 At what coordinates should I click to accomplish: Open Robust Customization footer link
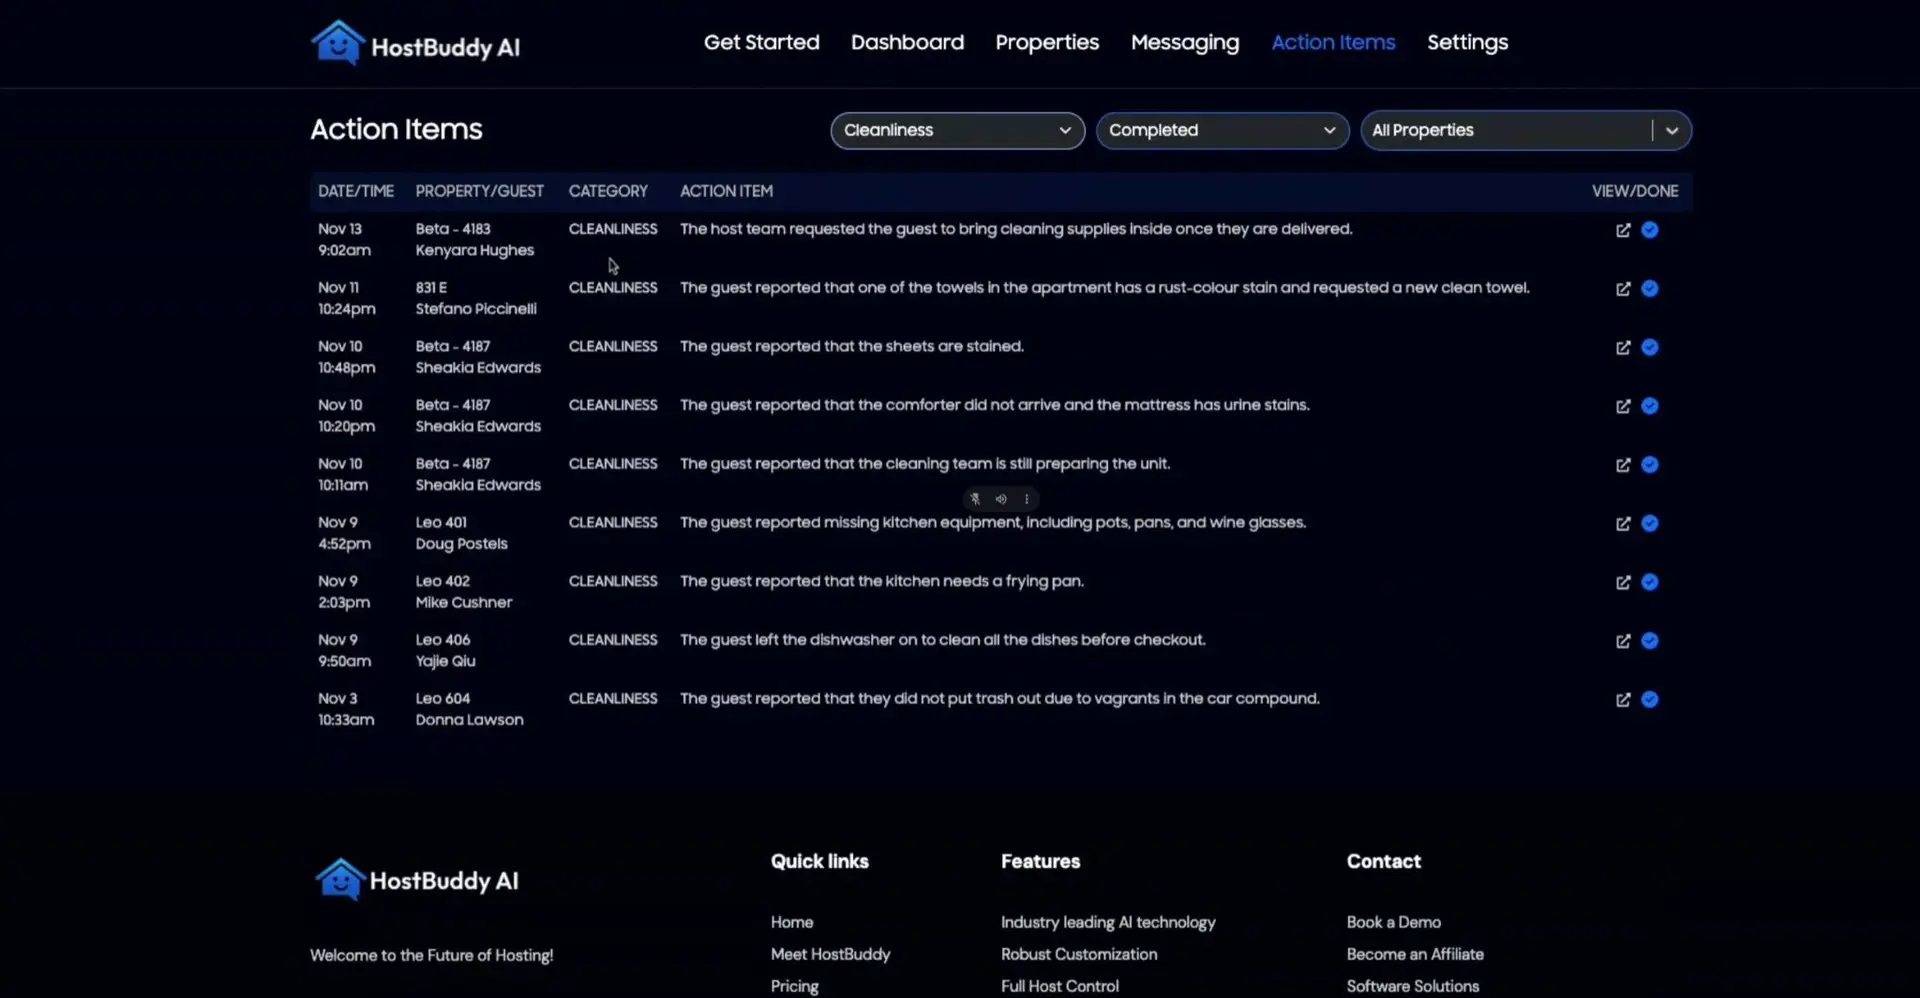click(x=1079, y=954)
